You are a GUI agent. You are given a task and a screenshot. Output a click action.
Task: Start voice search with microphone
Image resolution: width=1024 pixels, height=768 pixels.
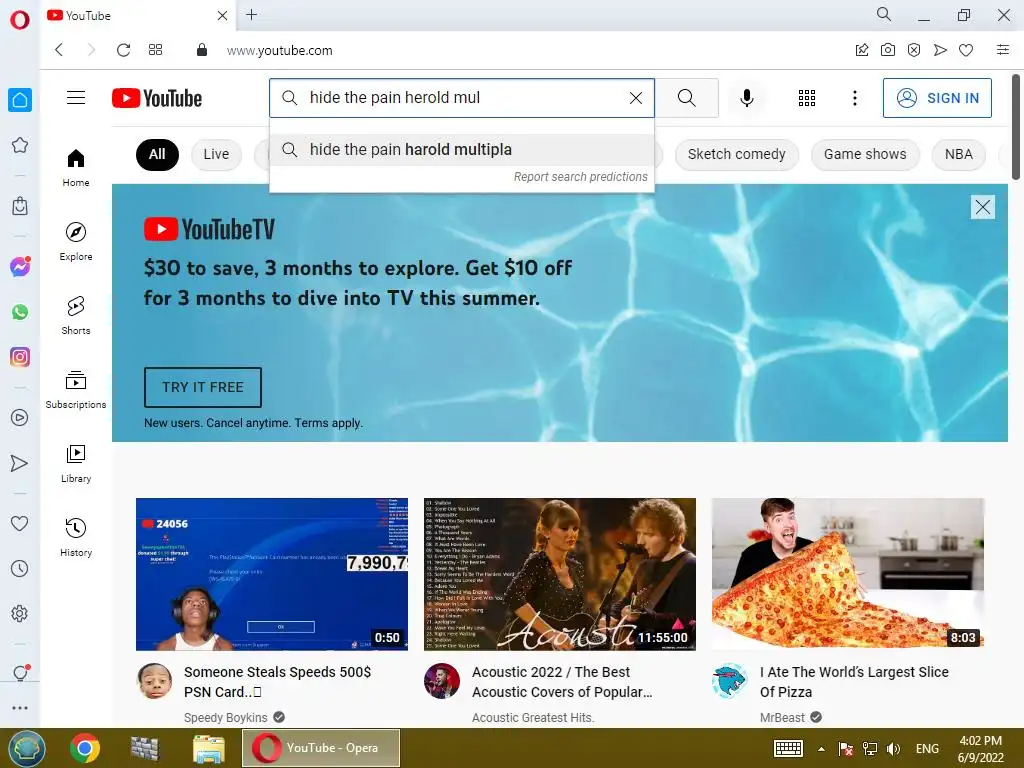pyautogui.click(x=746, y=98)
